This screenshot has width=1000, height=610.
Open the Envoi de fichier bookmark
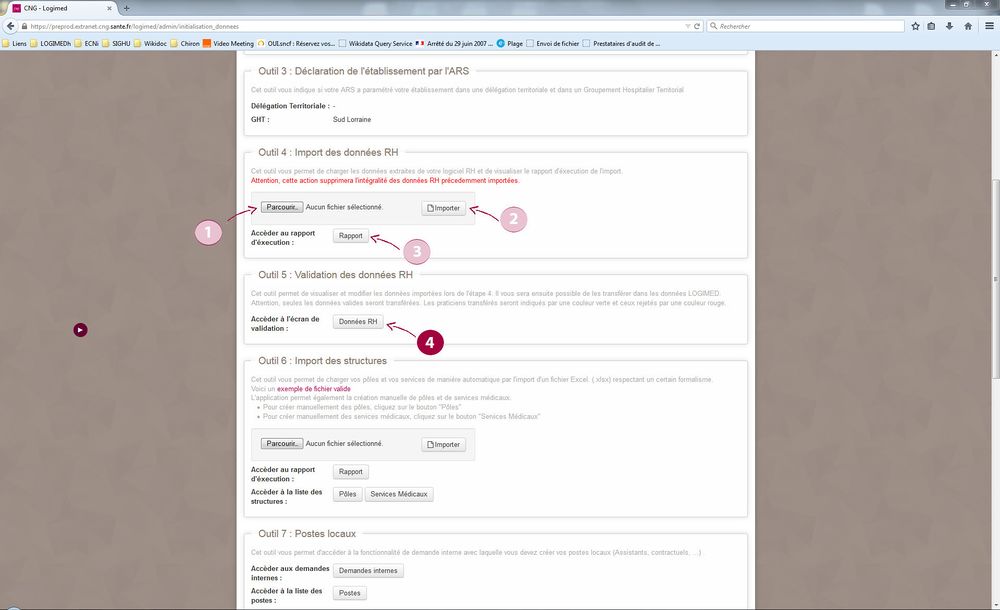tap(552, 43)
